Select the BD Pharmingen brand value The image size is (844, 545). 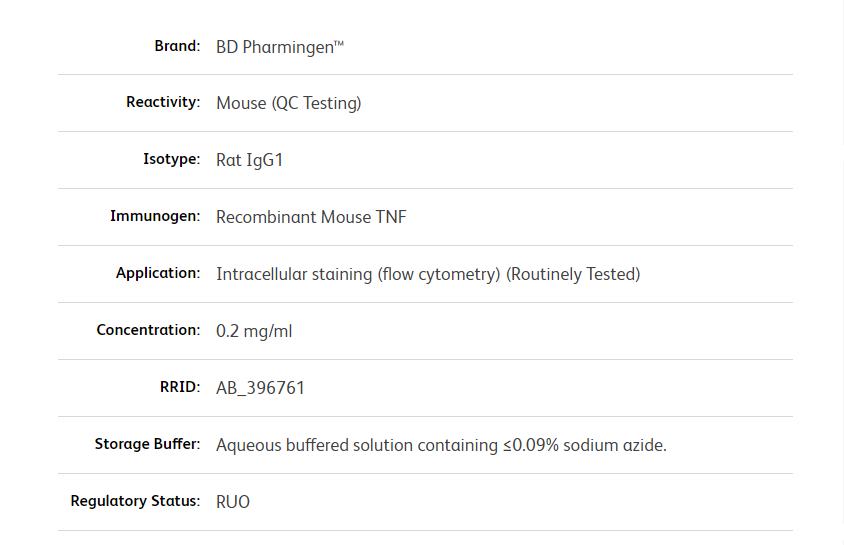pyautogui.click(x=280, y=47)
